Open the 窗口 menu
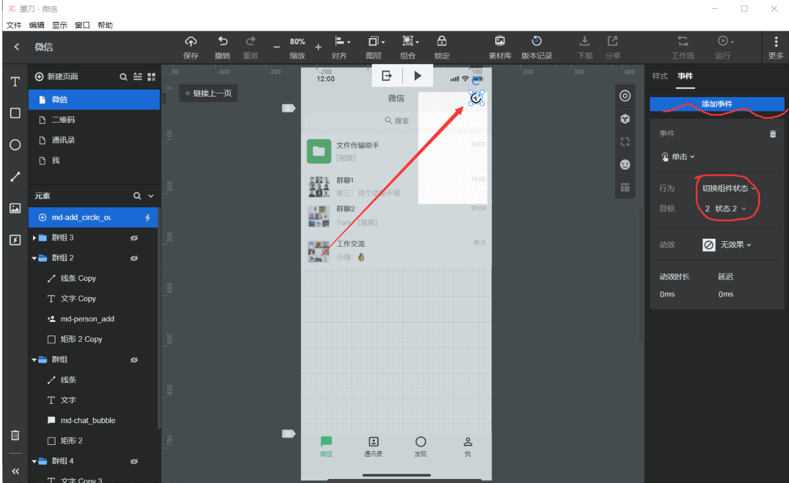Image resolution: width=789 pixels, height=483 pixels. 82,25
